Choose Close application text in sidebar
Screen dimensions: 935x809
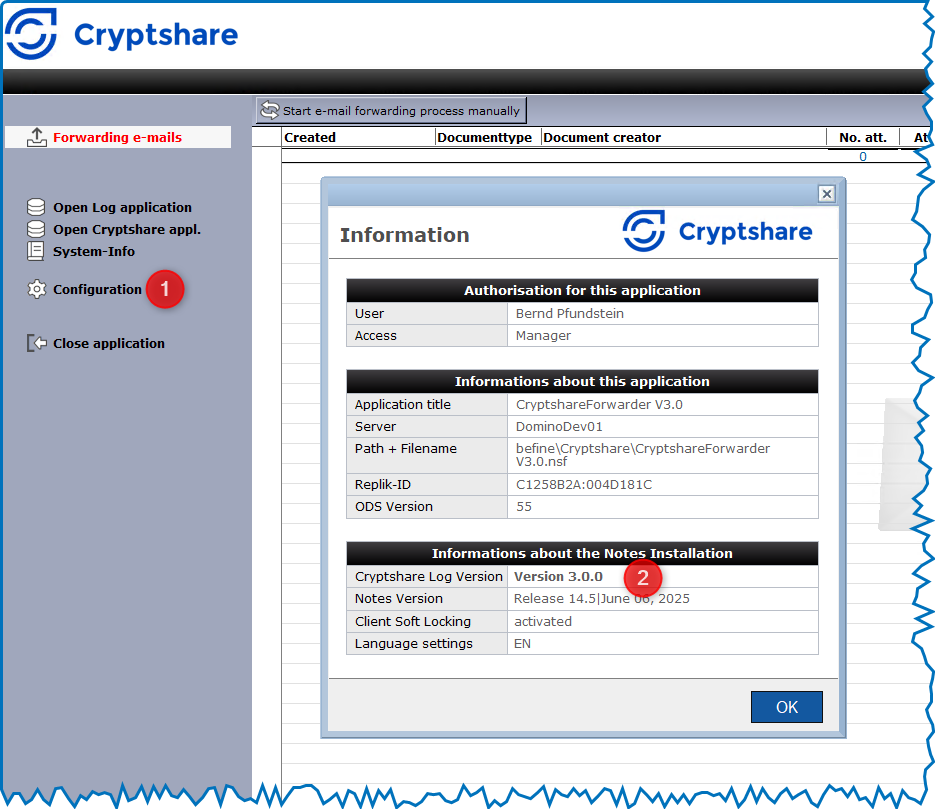109,343
